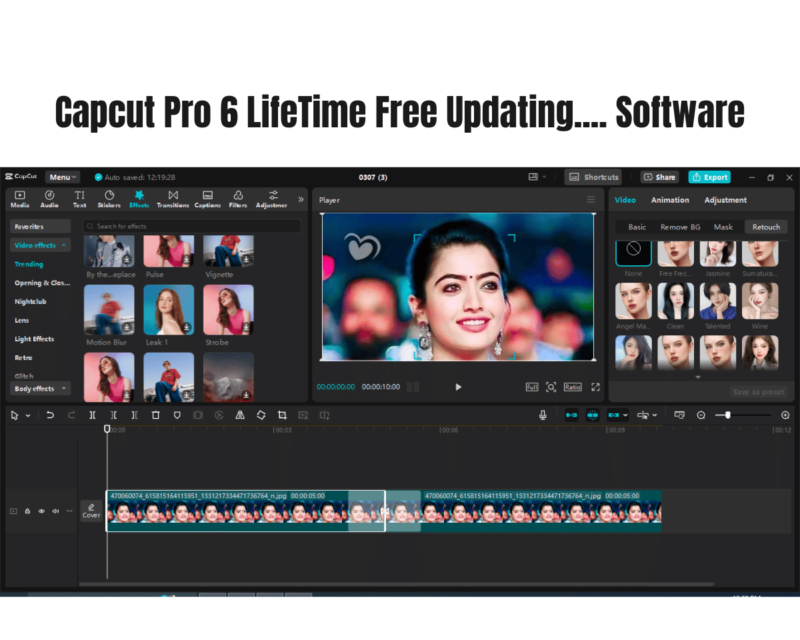The height and width of the screenshot is (640, 800).
Task: Select the Mask sub-tab
Action: 723,227
